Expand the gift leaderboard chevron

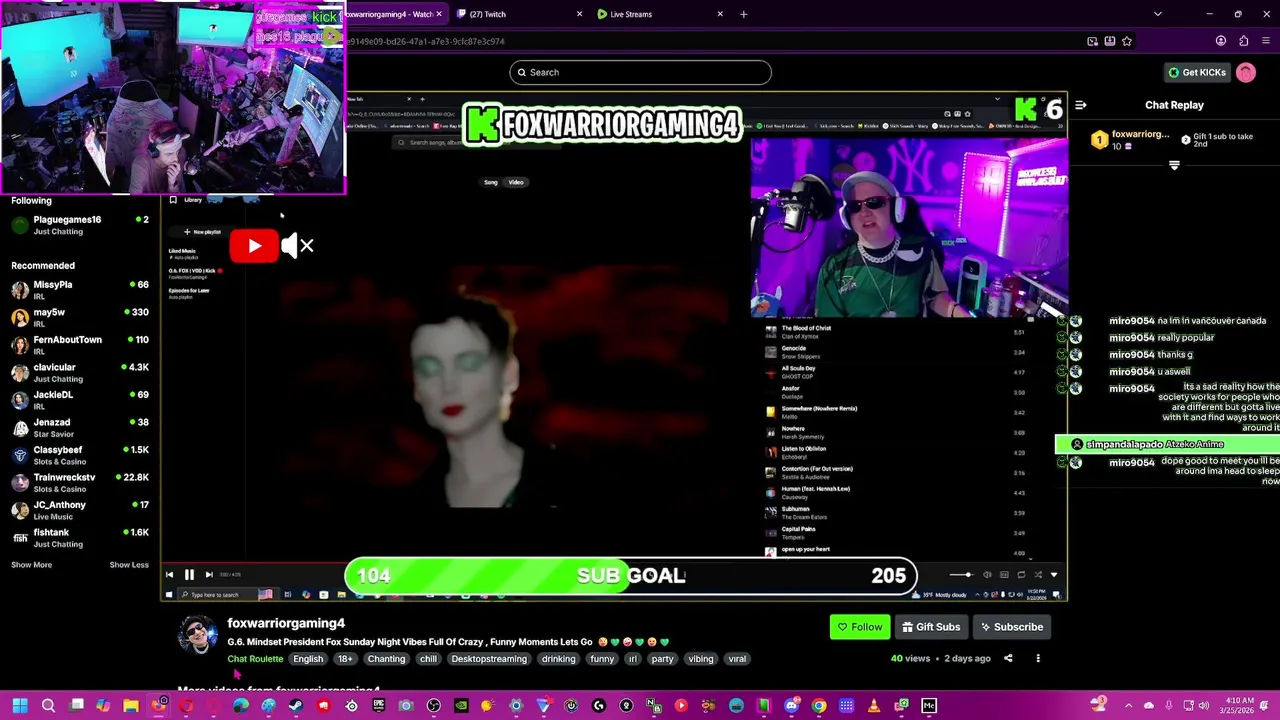1175,166
